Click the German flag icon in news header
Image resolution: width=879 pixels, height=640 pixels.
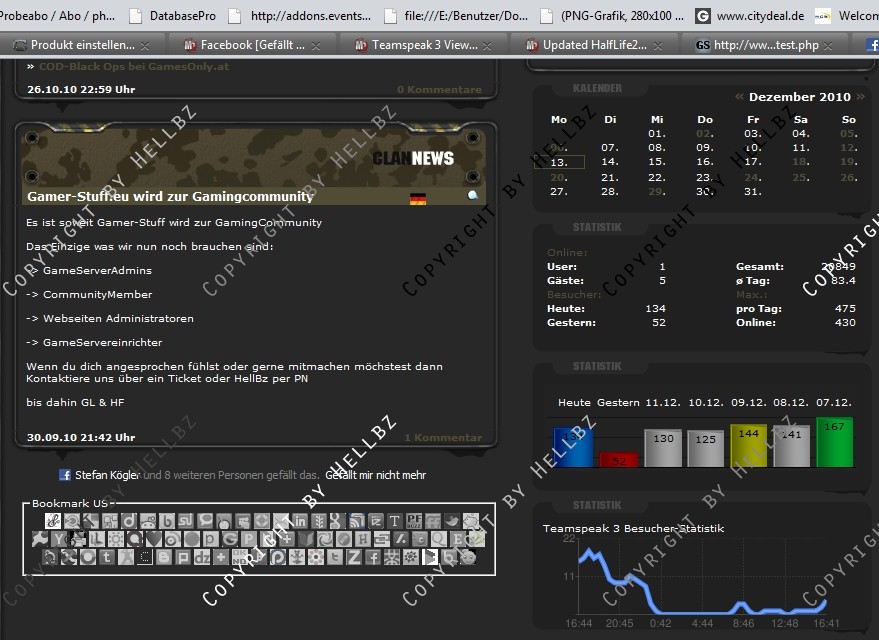click(x=418, y=198)
